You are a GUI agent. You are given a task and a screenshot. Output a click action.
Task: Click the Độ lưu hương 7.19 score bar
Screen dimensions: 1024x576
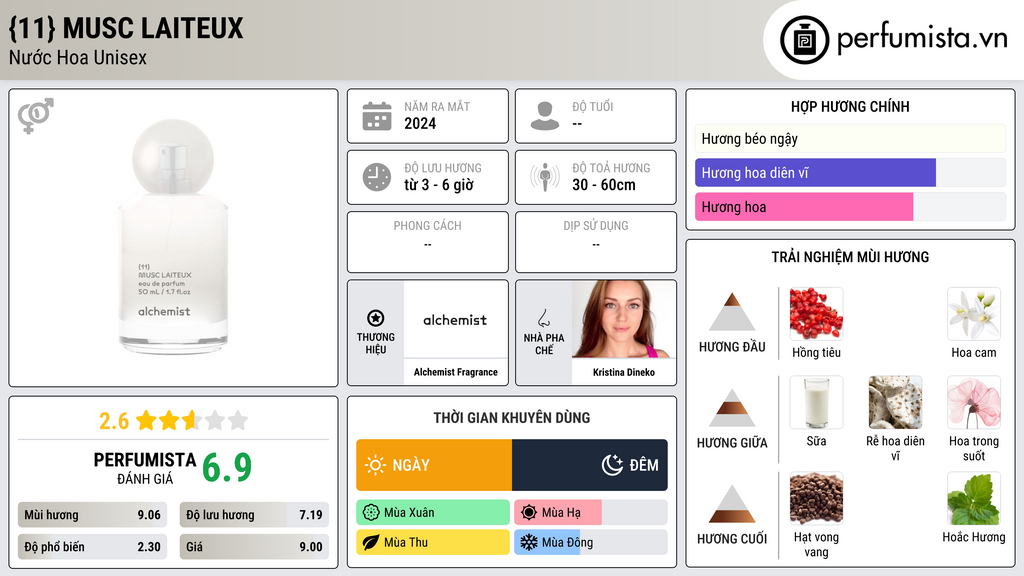[x=254, y=515]
